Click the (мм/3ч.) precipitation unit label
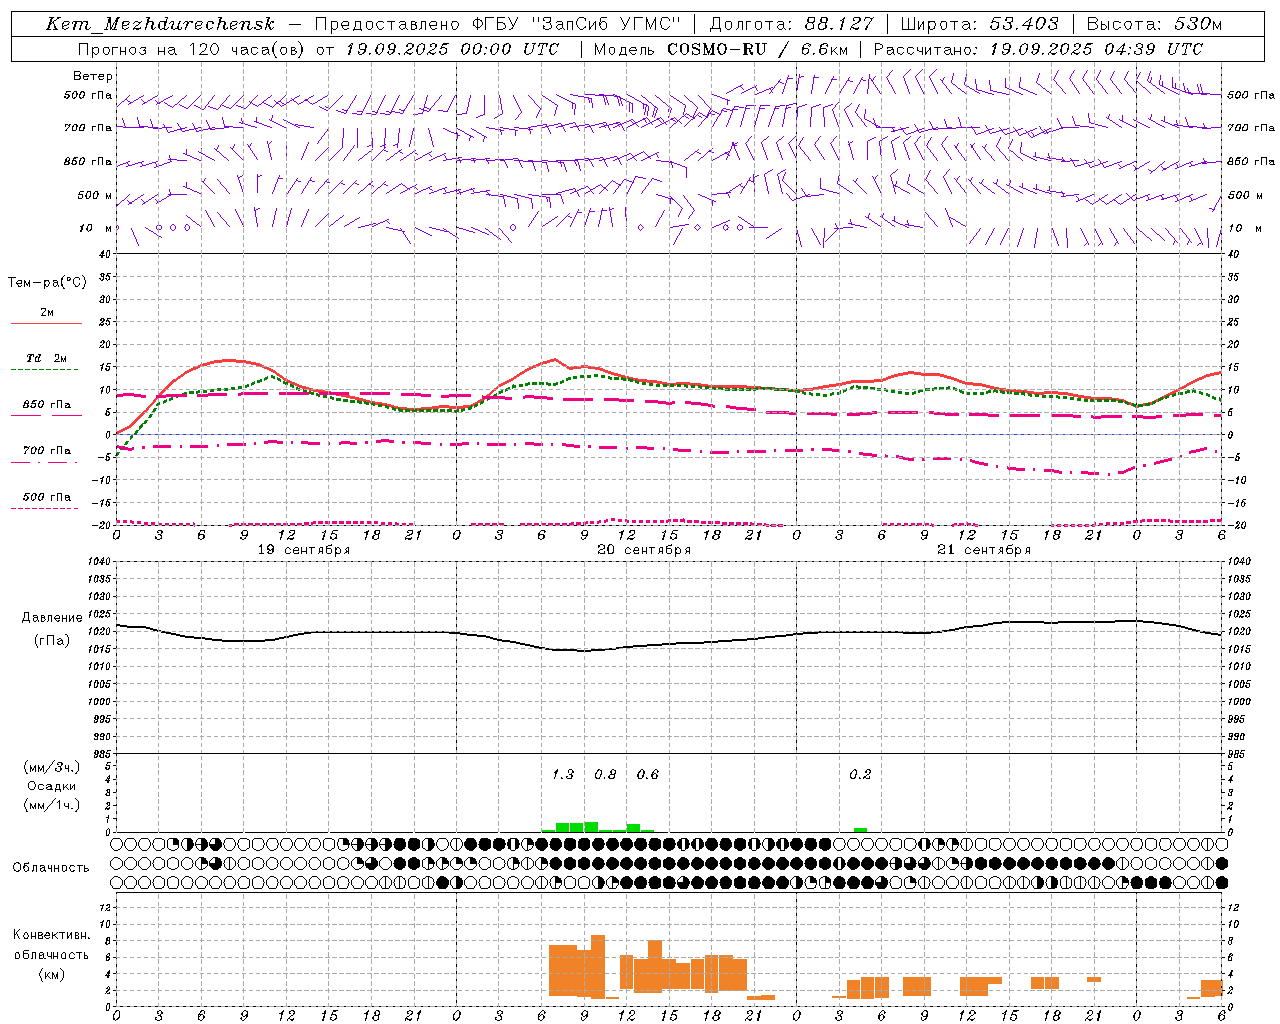The width and height of the screenshot is (1280, 1024). click(52, 767)
